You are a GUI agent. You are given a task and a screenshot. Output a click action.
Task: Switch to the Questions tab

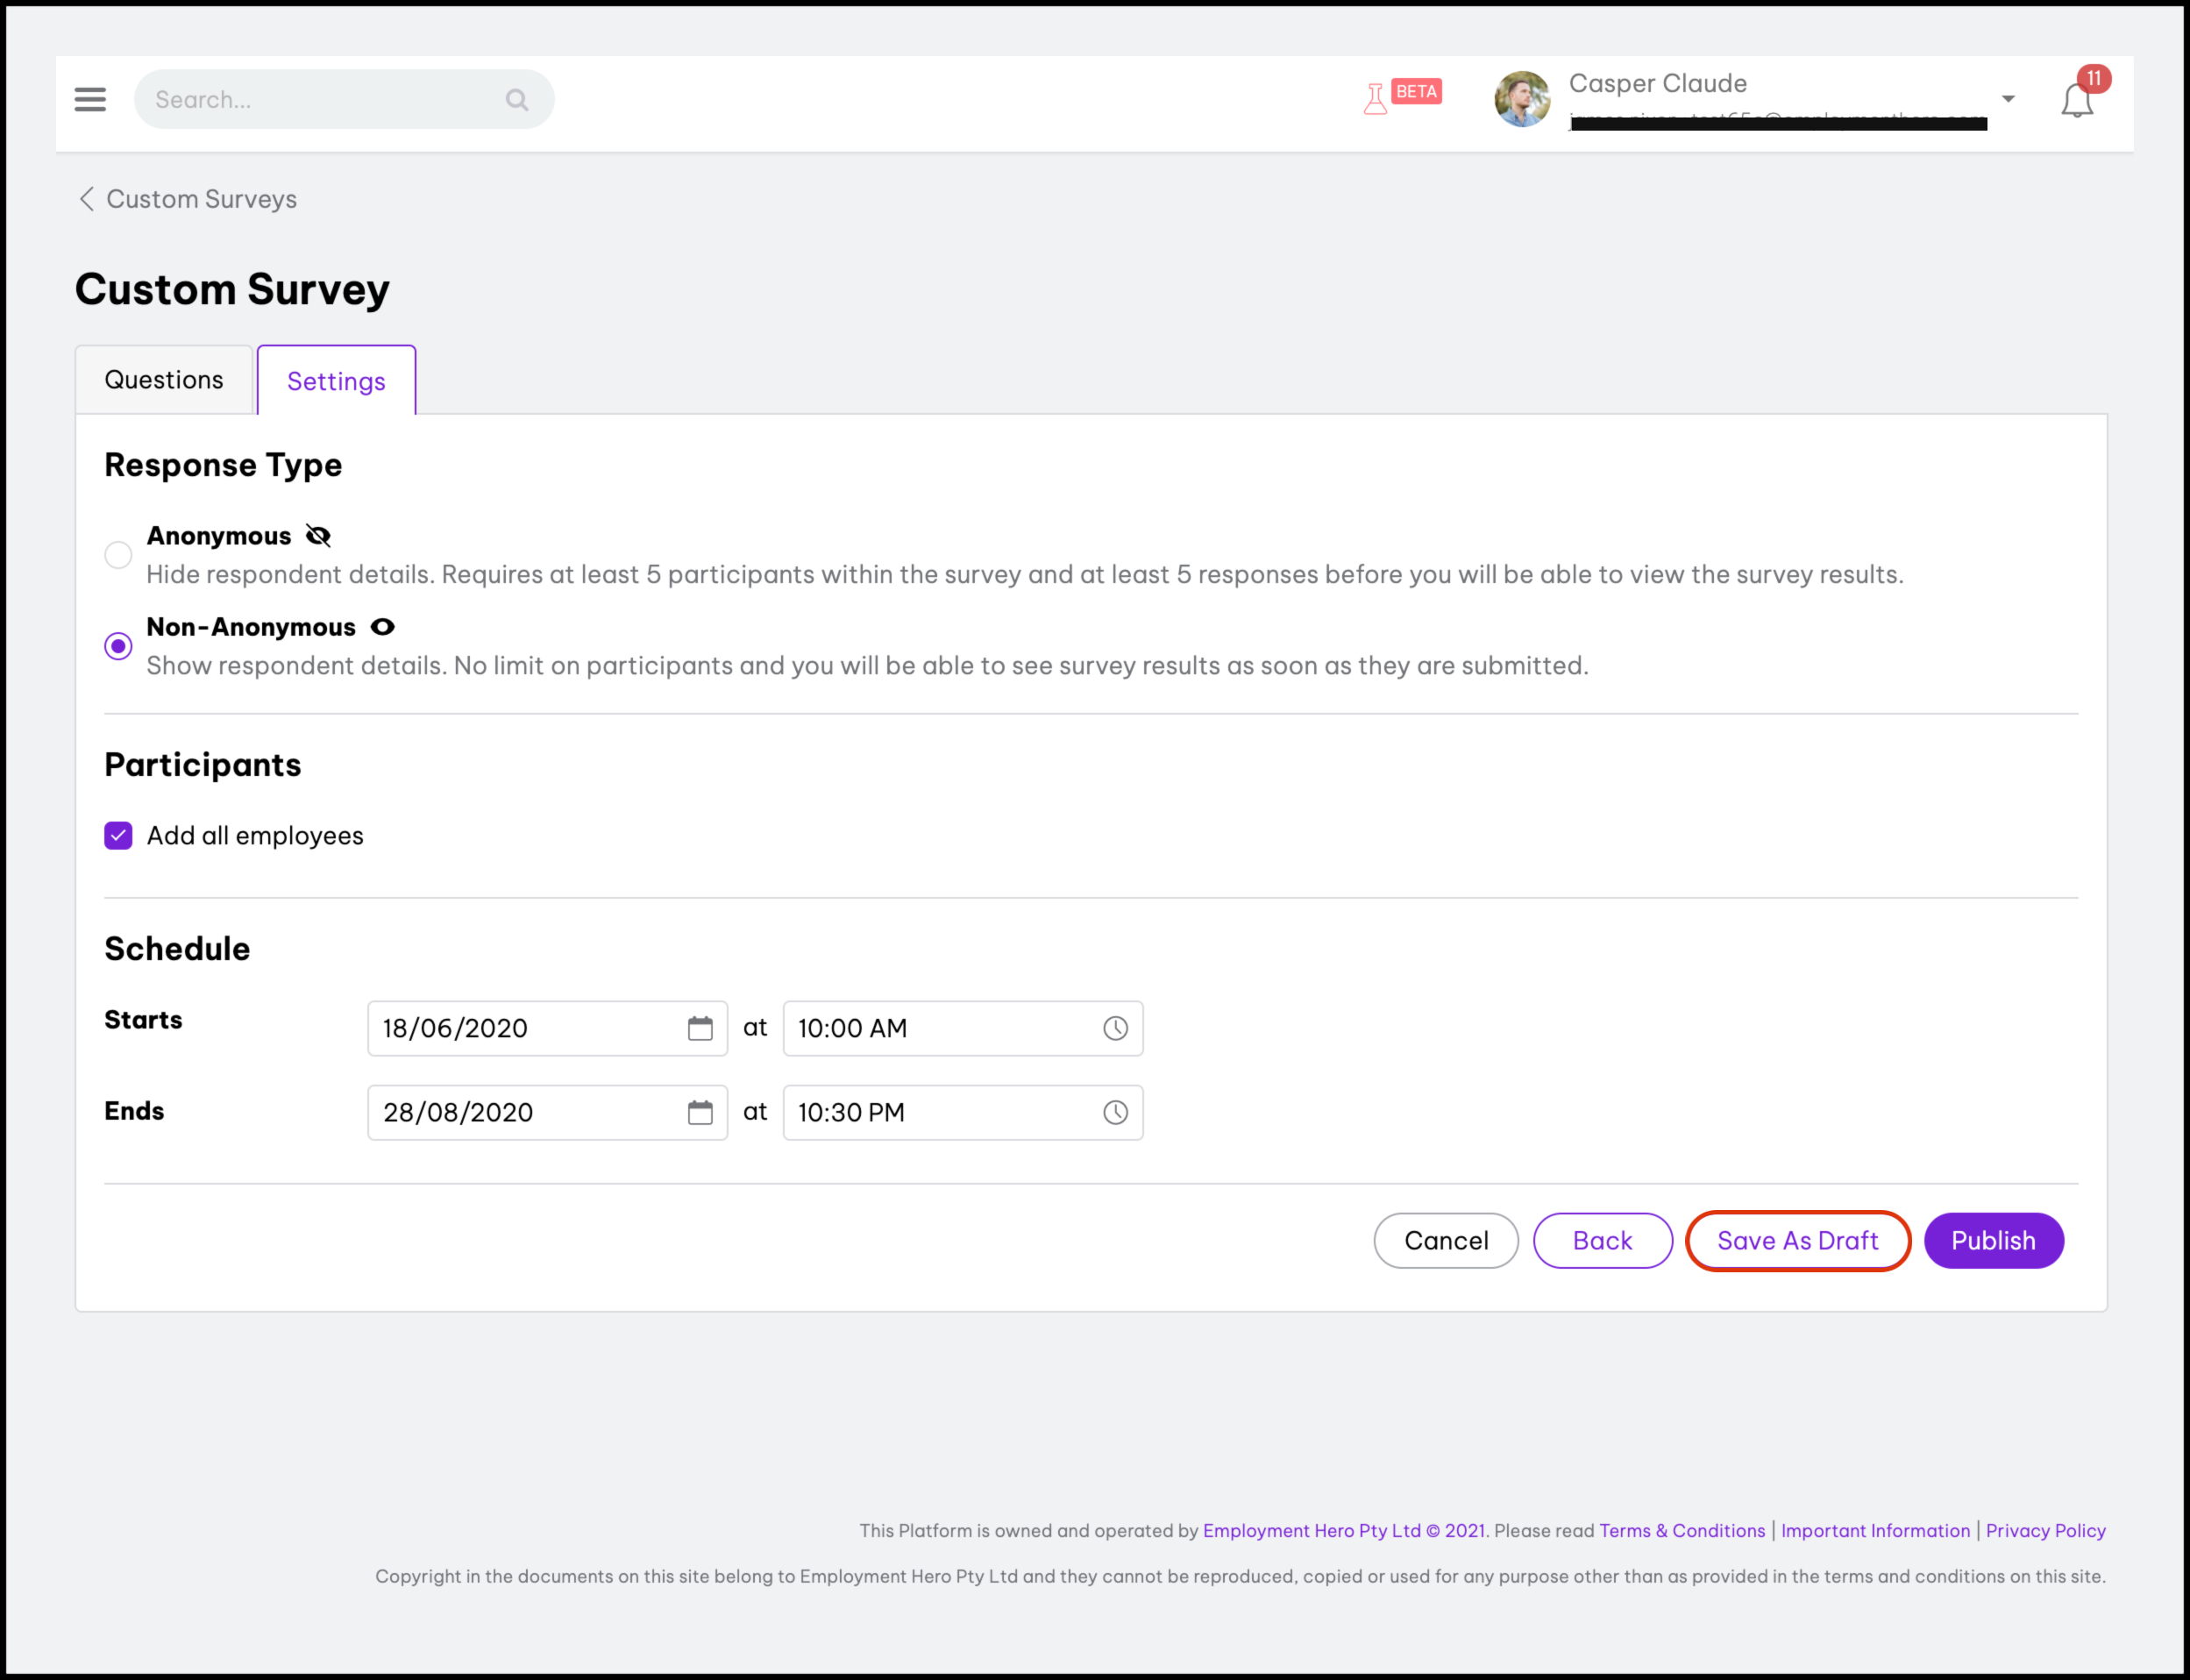[164, 380]
